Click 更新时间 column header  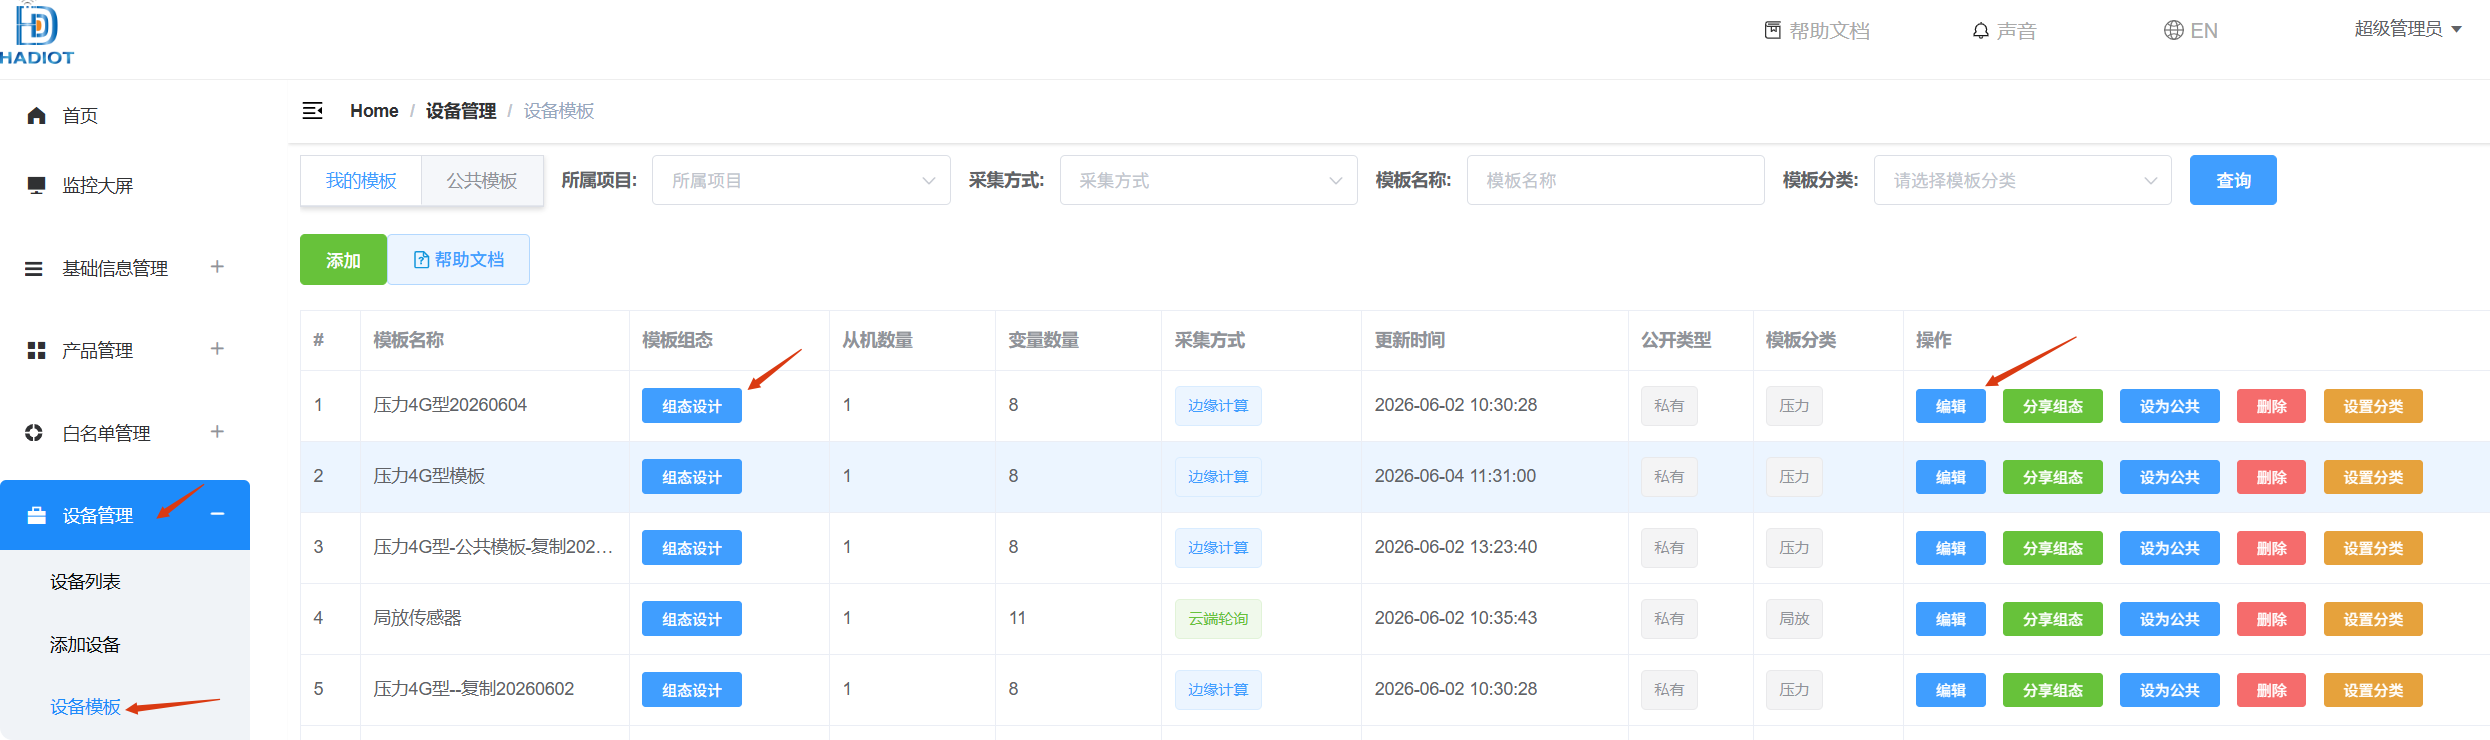pyautogui.click(x=1409, y=340)
